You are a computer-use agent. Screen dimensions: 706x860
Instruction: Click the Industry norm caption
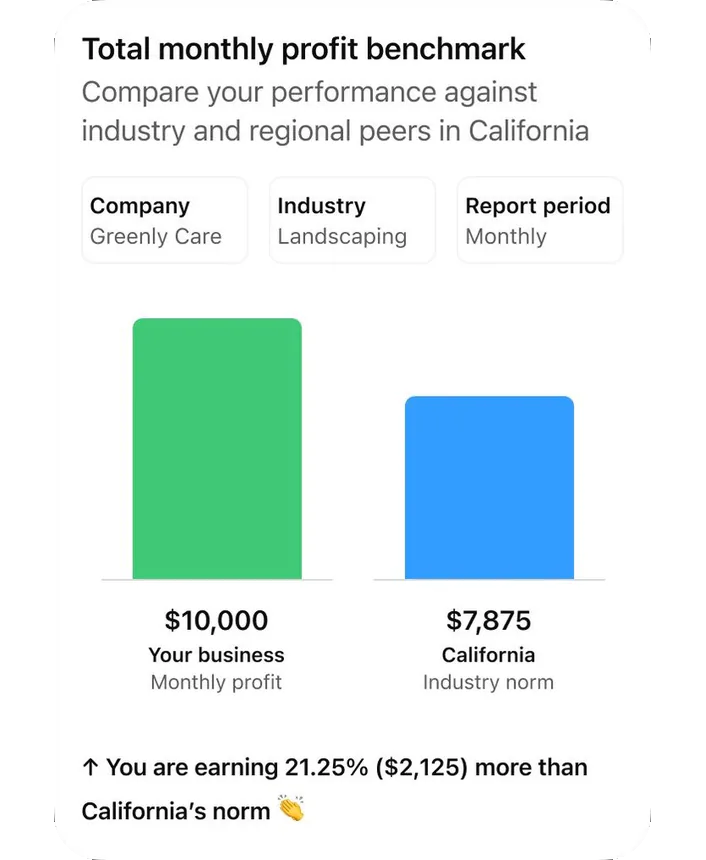tap(489, 682)
